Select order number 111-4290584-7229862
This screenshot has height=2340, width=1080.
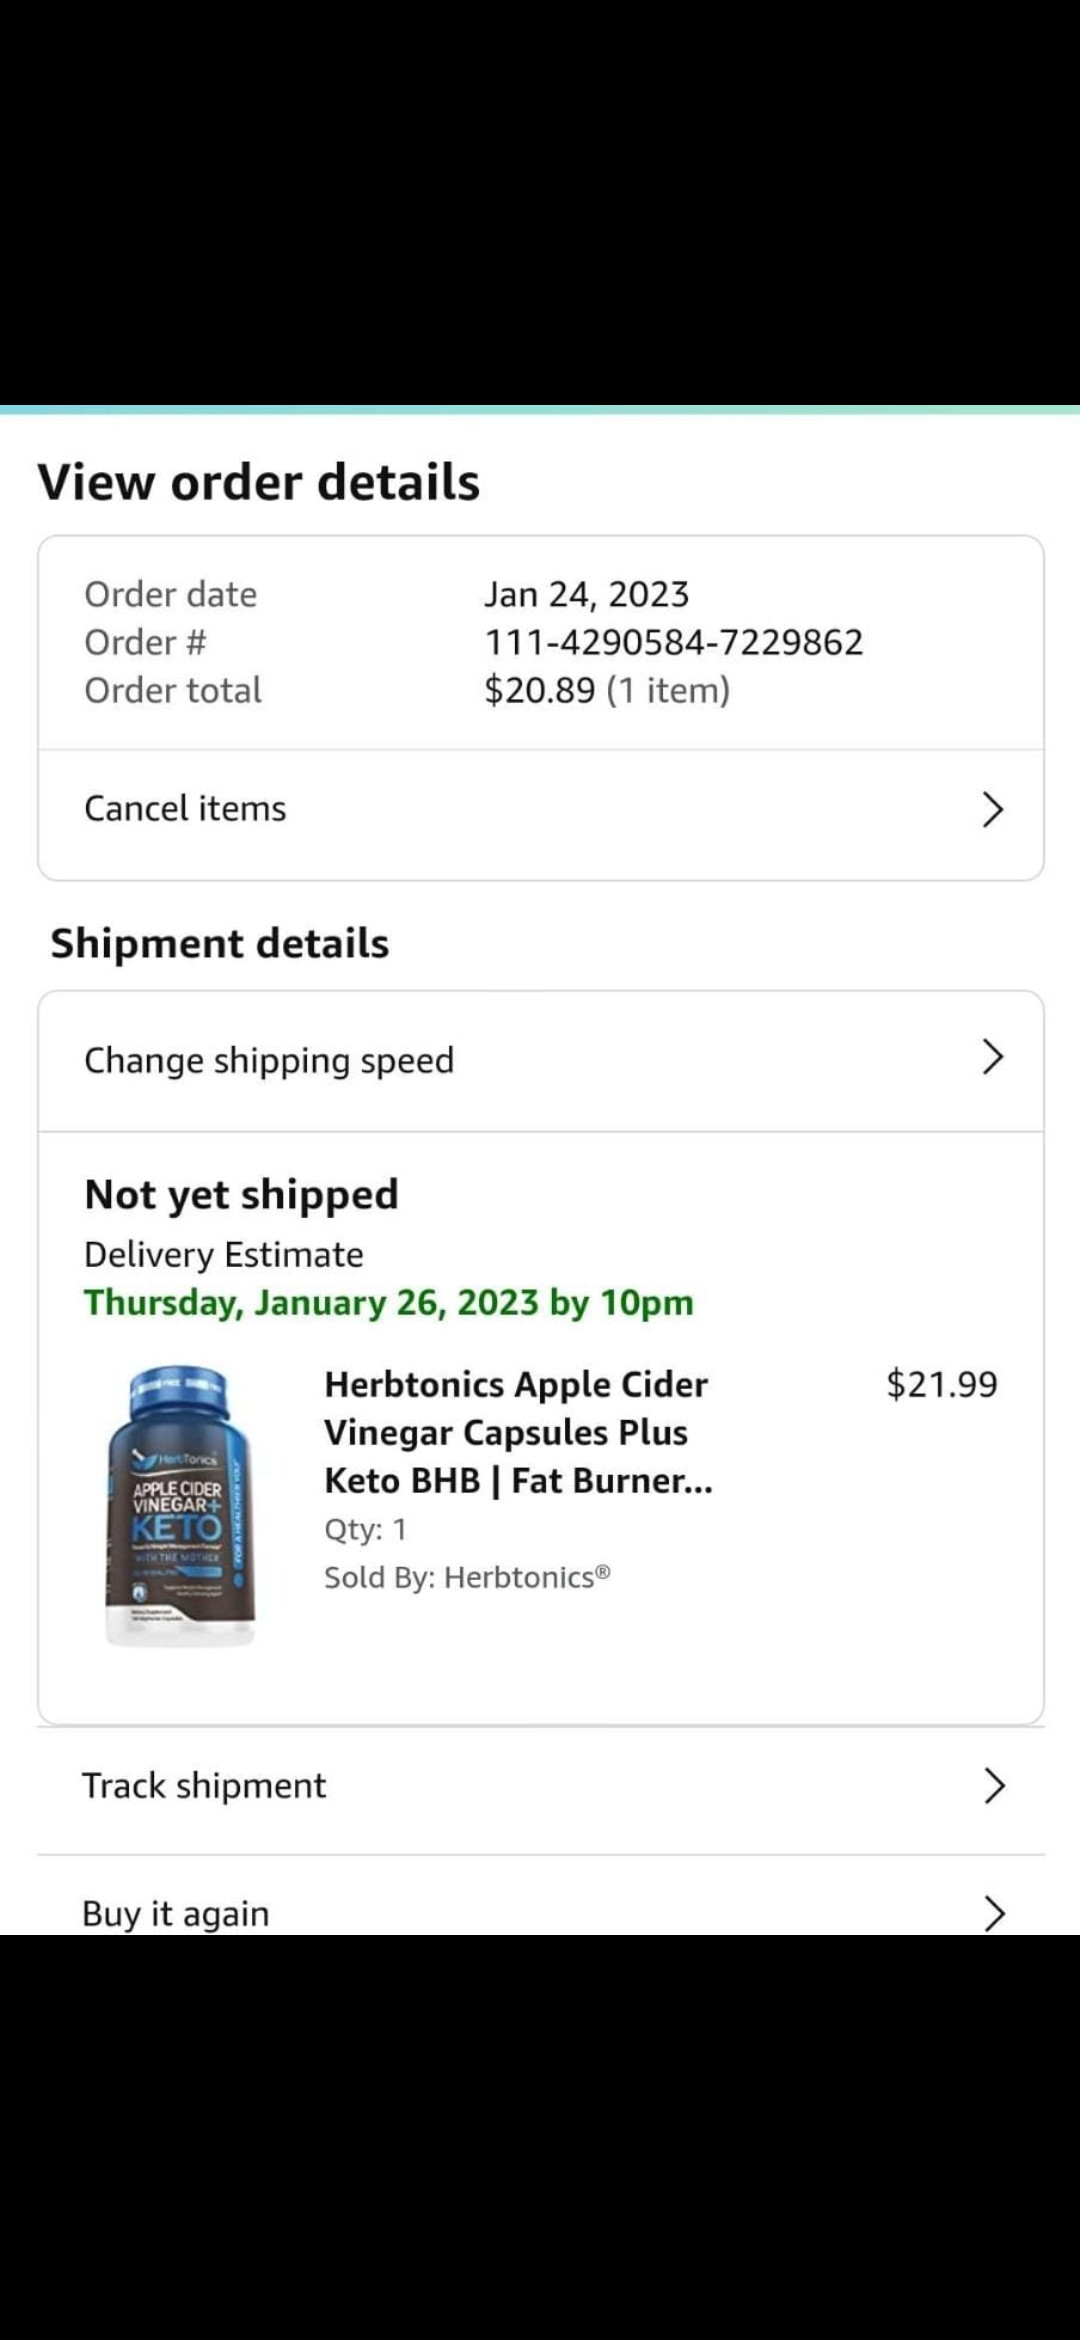[x=673, y=642]
